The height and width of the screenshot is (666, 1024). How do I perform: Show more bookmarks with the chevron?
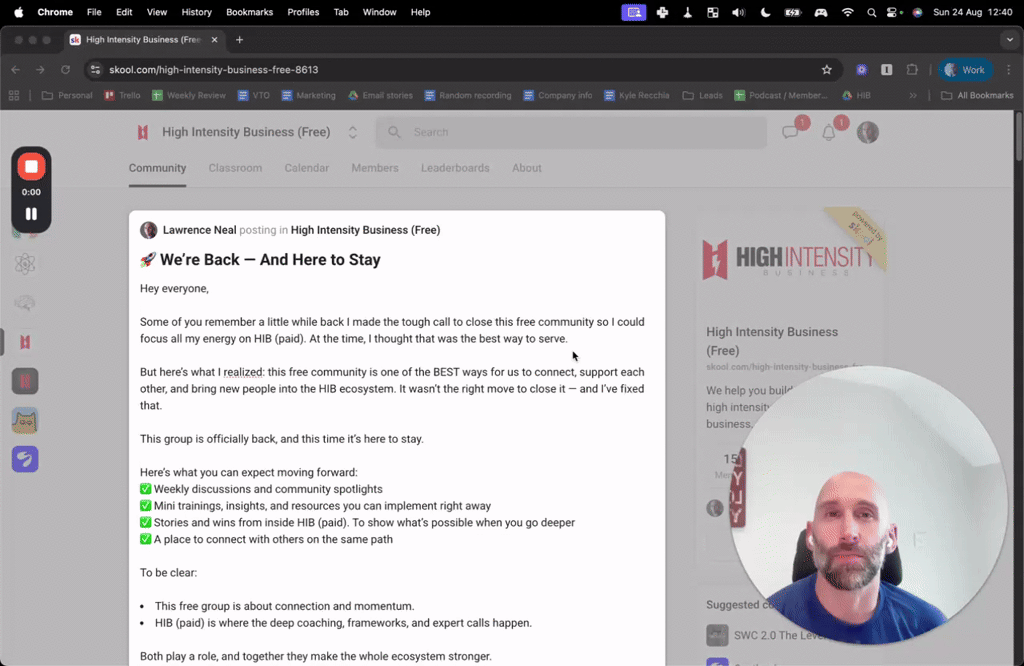[x=912, y=95]
